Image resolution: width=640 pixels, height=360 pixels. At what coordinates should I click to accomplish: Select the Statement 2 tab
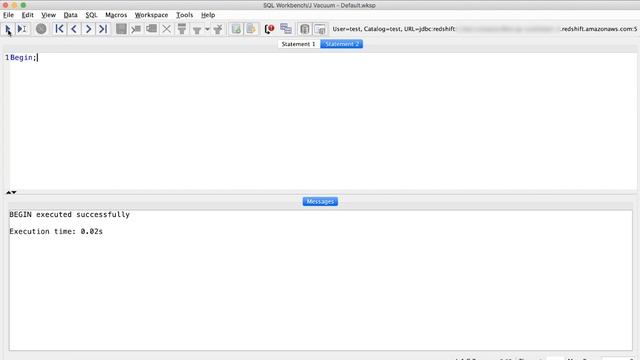point(342,44)
